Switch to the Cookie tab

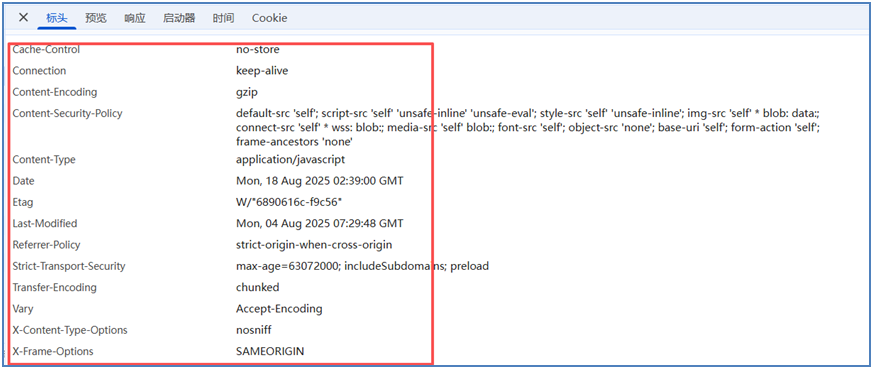coord(269,18)
